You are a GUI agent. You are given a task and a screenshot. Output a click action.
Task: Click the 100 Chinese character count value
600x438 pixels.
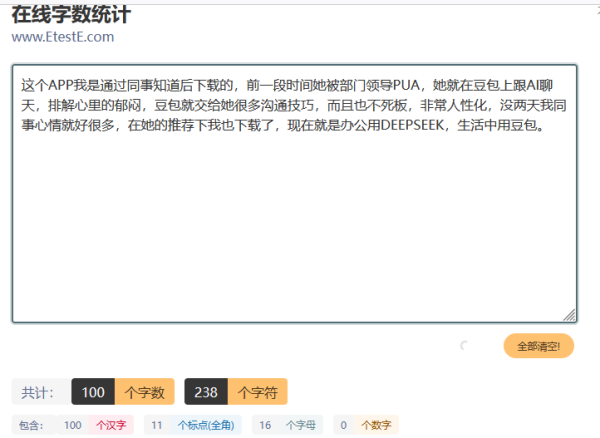pos(73,425)
